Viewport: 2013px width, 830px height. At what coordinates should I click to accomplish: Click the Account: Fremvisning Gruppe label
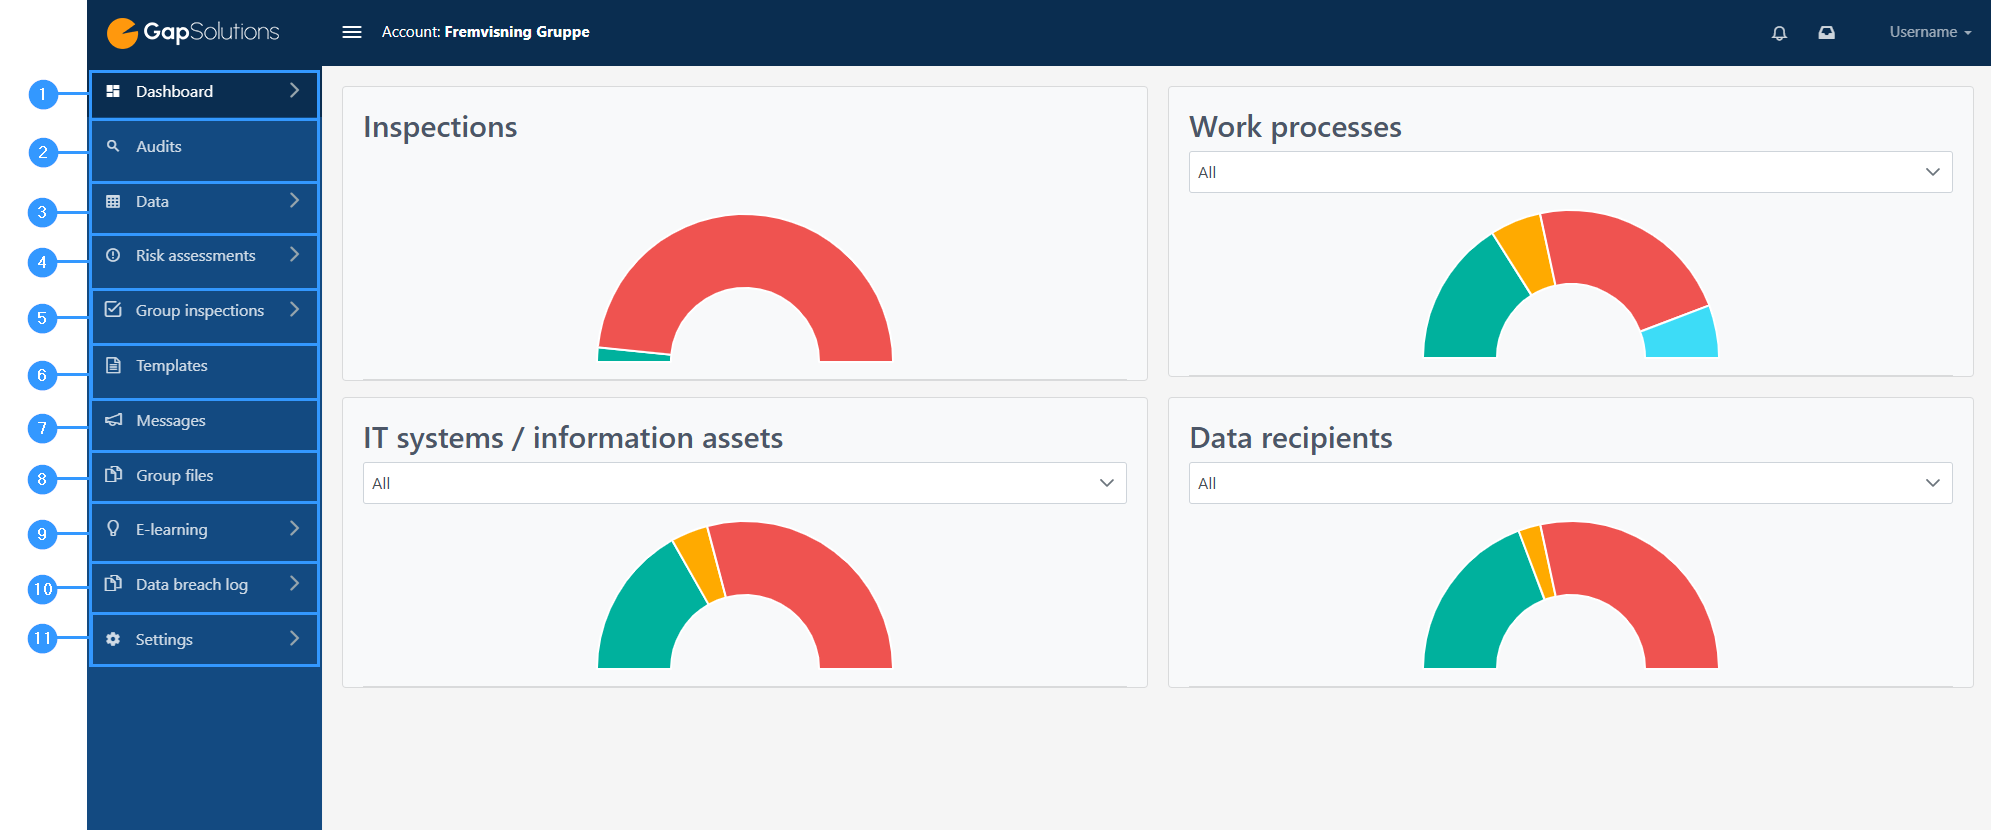485,32
